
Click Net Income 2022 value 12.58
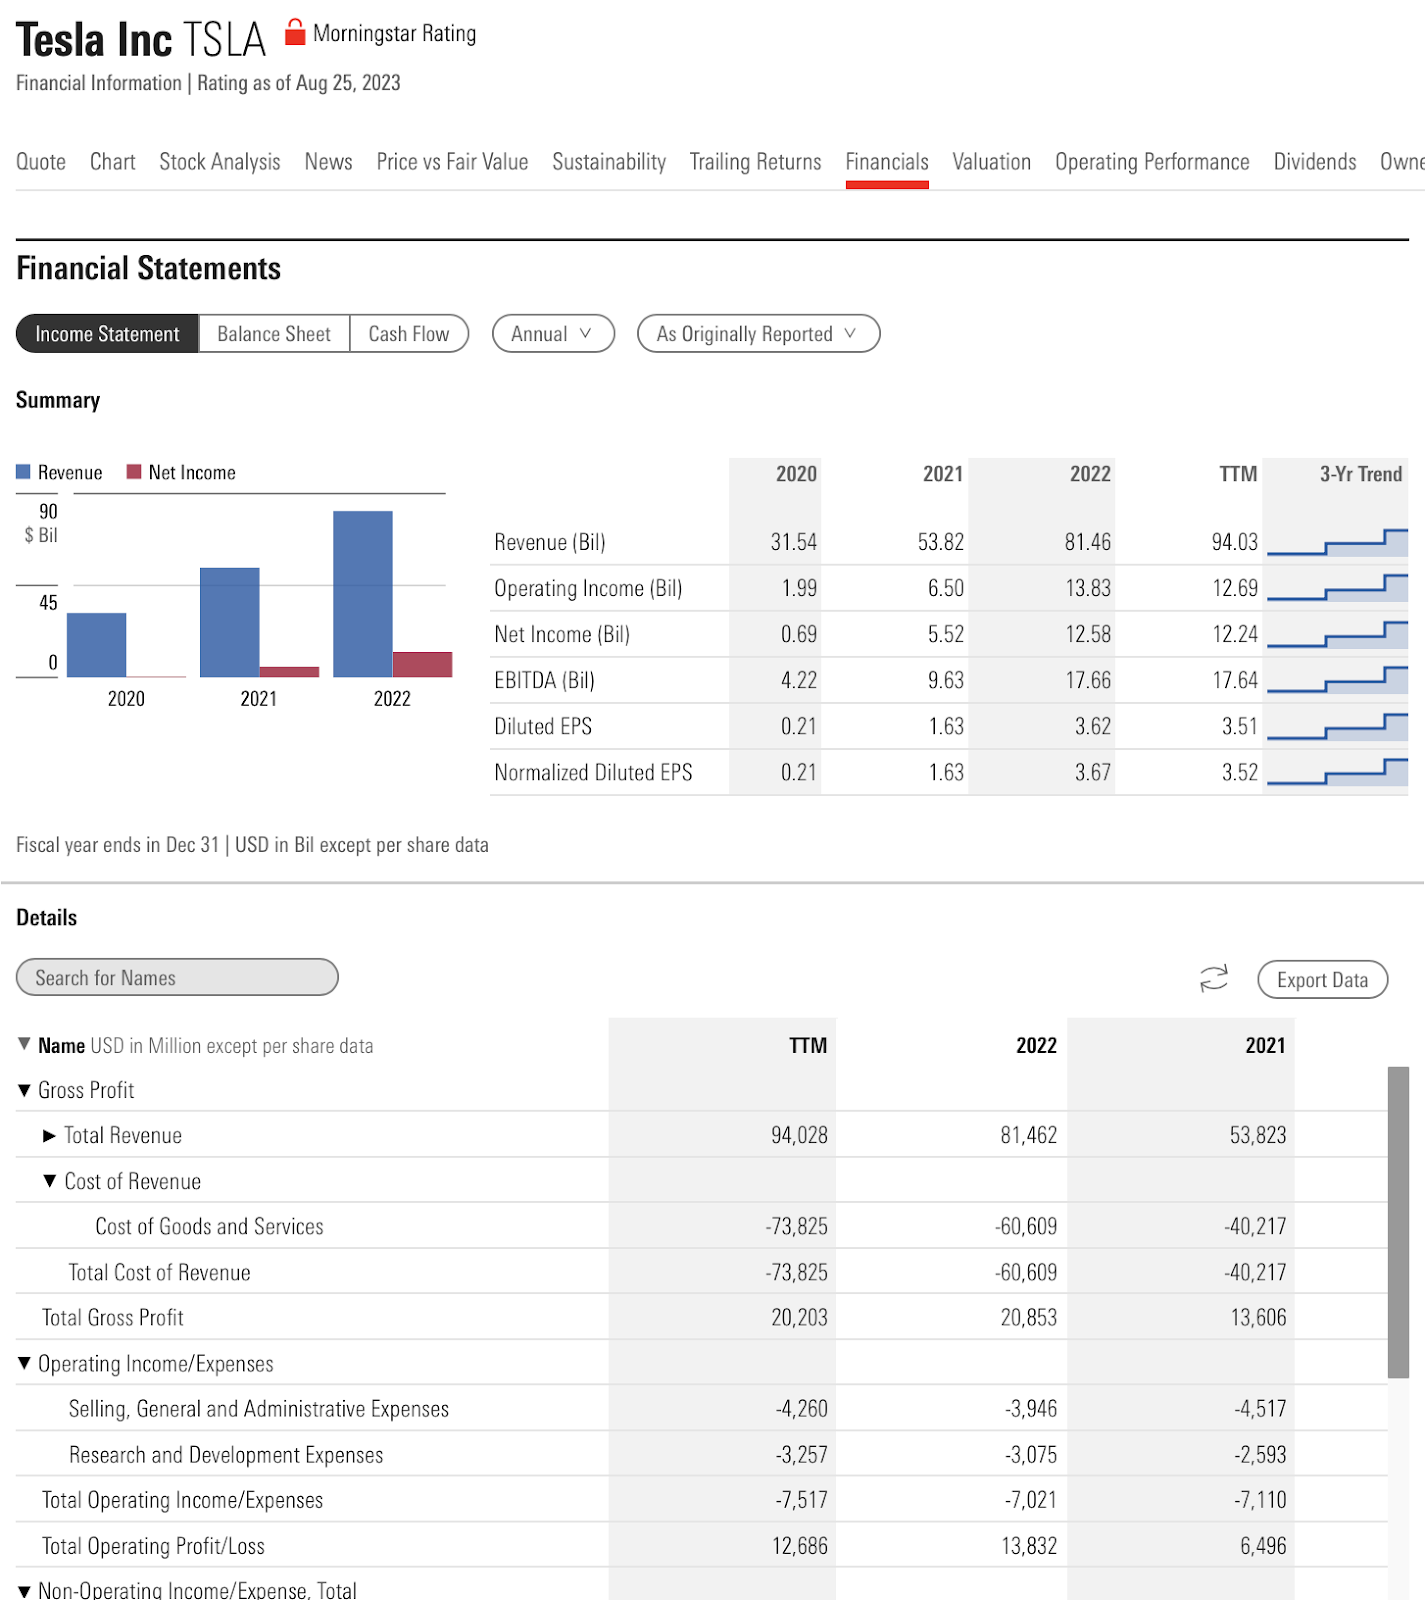[1088, 634]
